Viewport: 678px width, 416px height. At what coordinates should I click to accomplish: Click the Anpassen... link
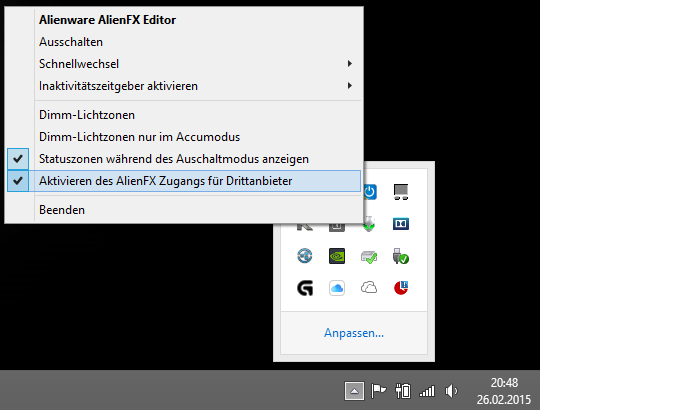coord(354,333)
